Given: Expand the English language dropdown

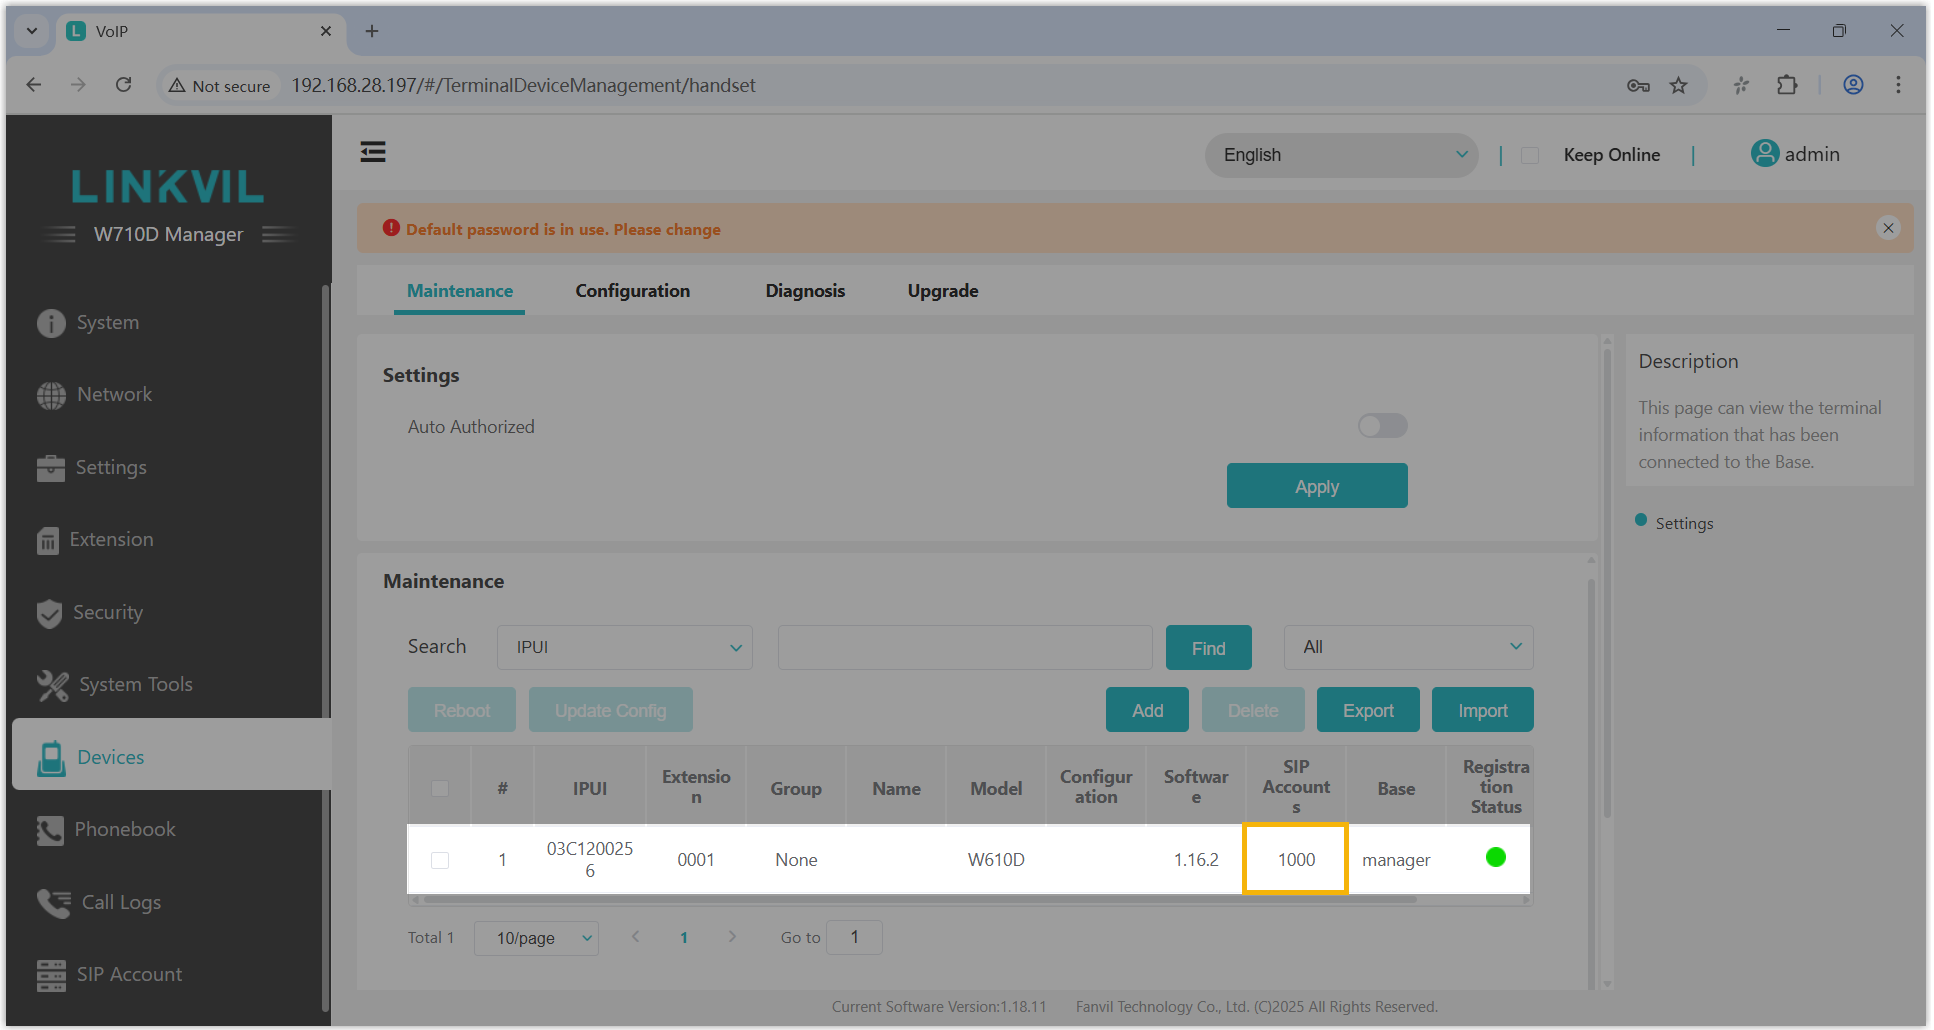Looking at the screenshot, I should 1341,155.
